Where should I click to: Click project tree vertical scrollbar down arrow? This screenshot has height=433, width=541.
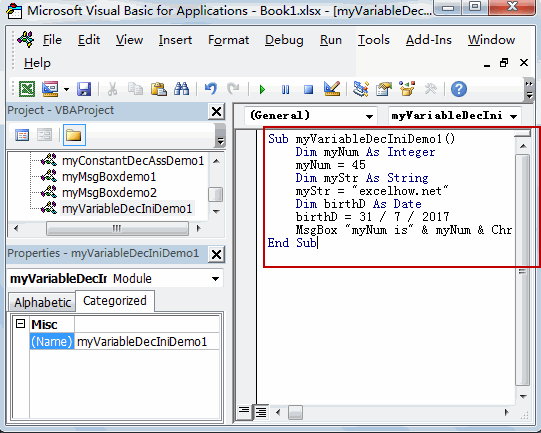coord(216,211)
